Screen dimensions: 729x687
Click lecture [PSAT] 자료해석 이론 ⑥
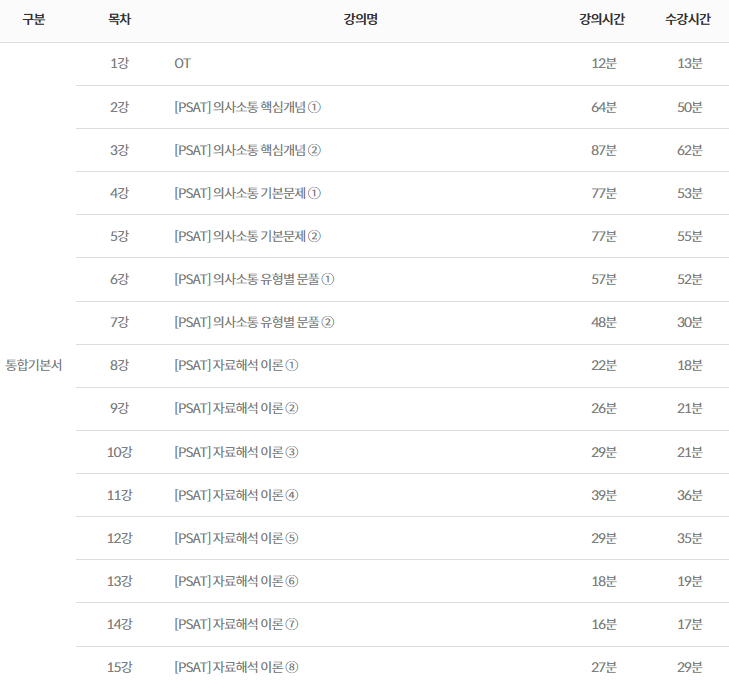(x=236, y=581)
